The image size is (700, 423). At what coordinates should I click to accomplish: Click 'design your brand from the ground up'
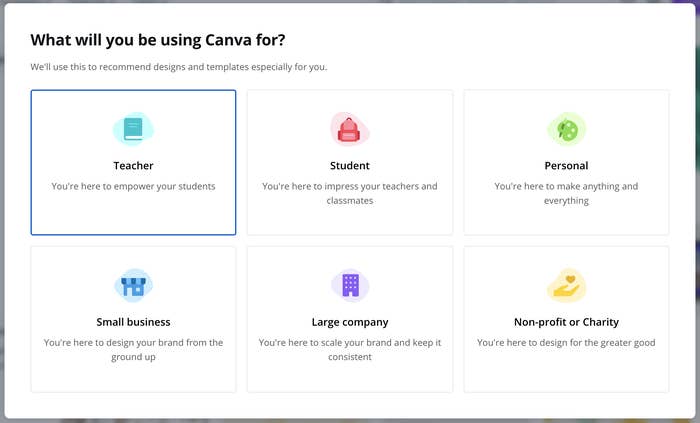click(x=133, y=350)
